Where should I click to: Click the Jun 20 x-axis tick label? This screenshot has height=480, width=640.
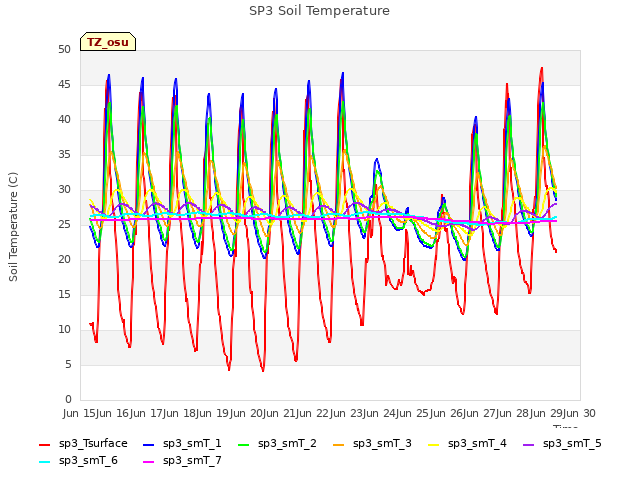pyautogui.click(x=247, y=413)
